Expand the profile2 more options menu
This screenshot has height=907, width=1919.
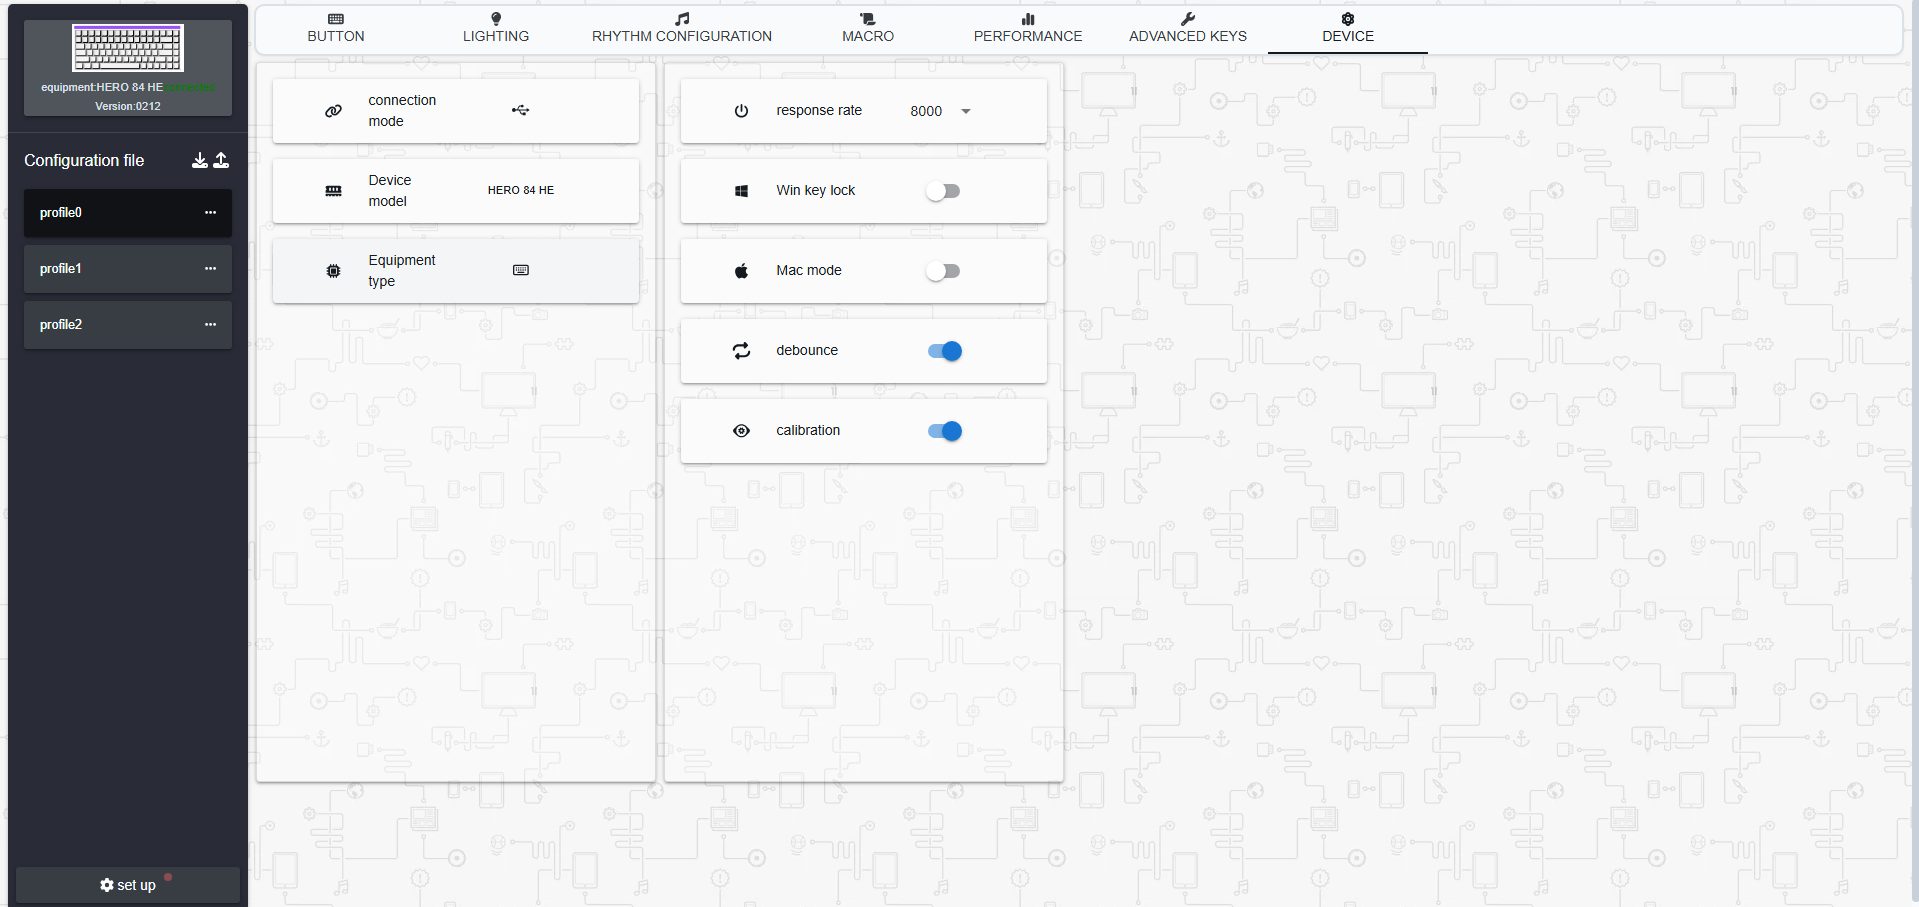click(210, 325)
